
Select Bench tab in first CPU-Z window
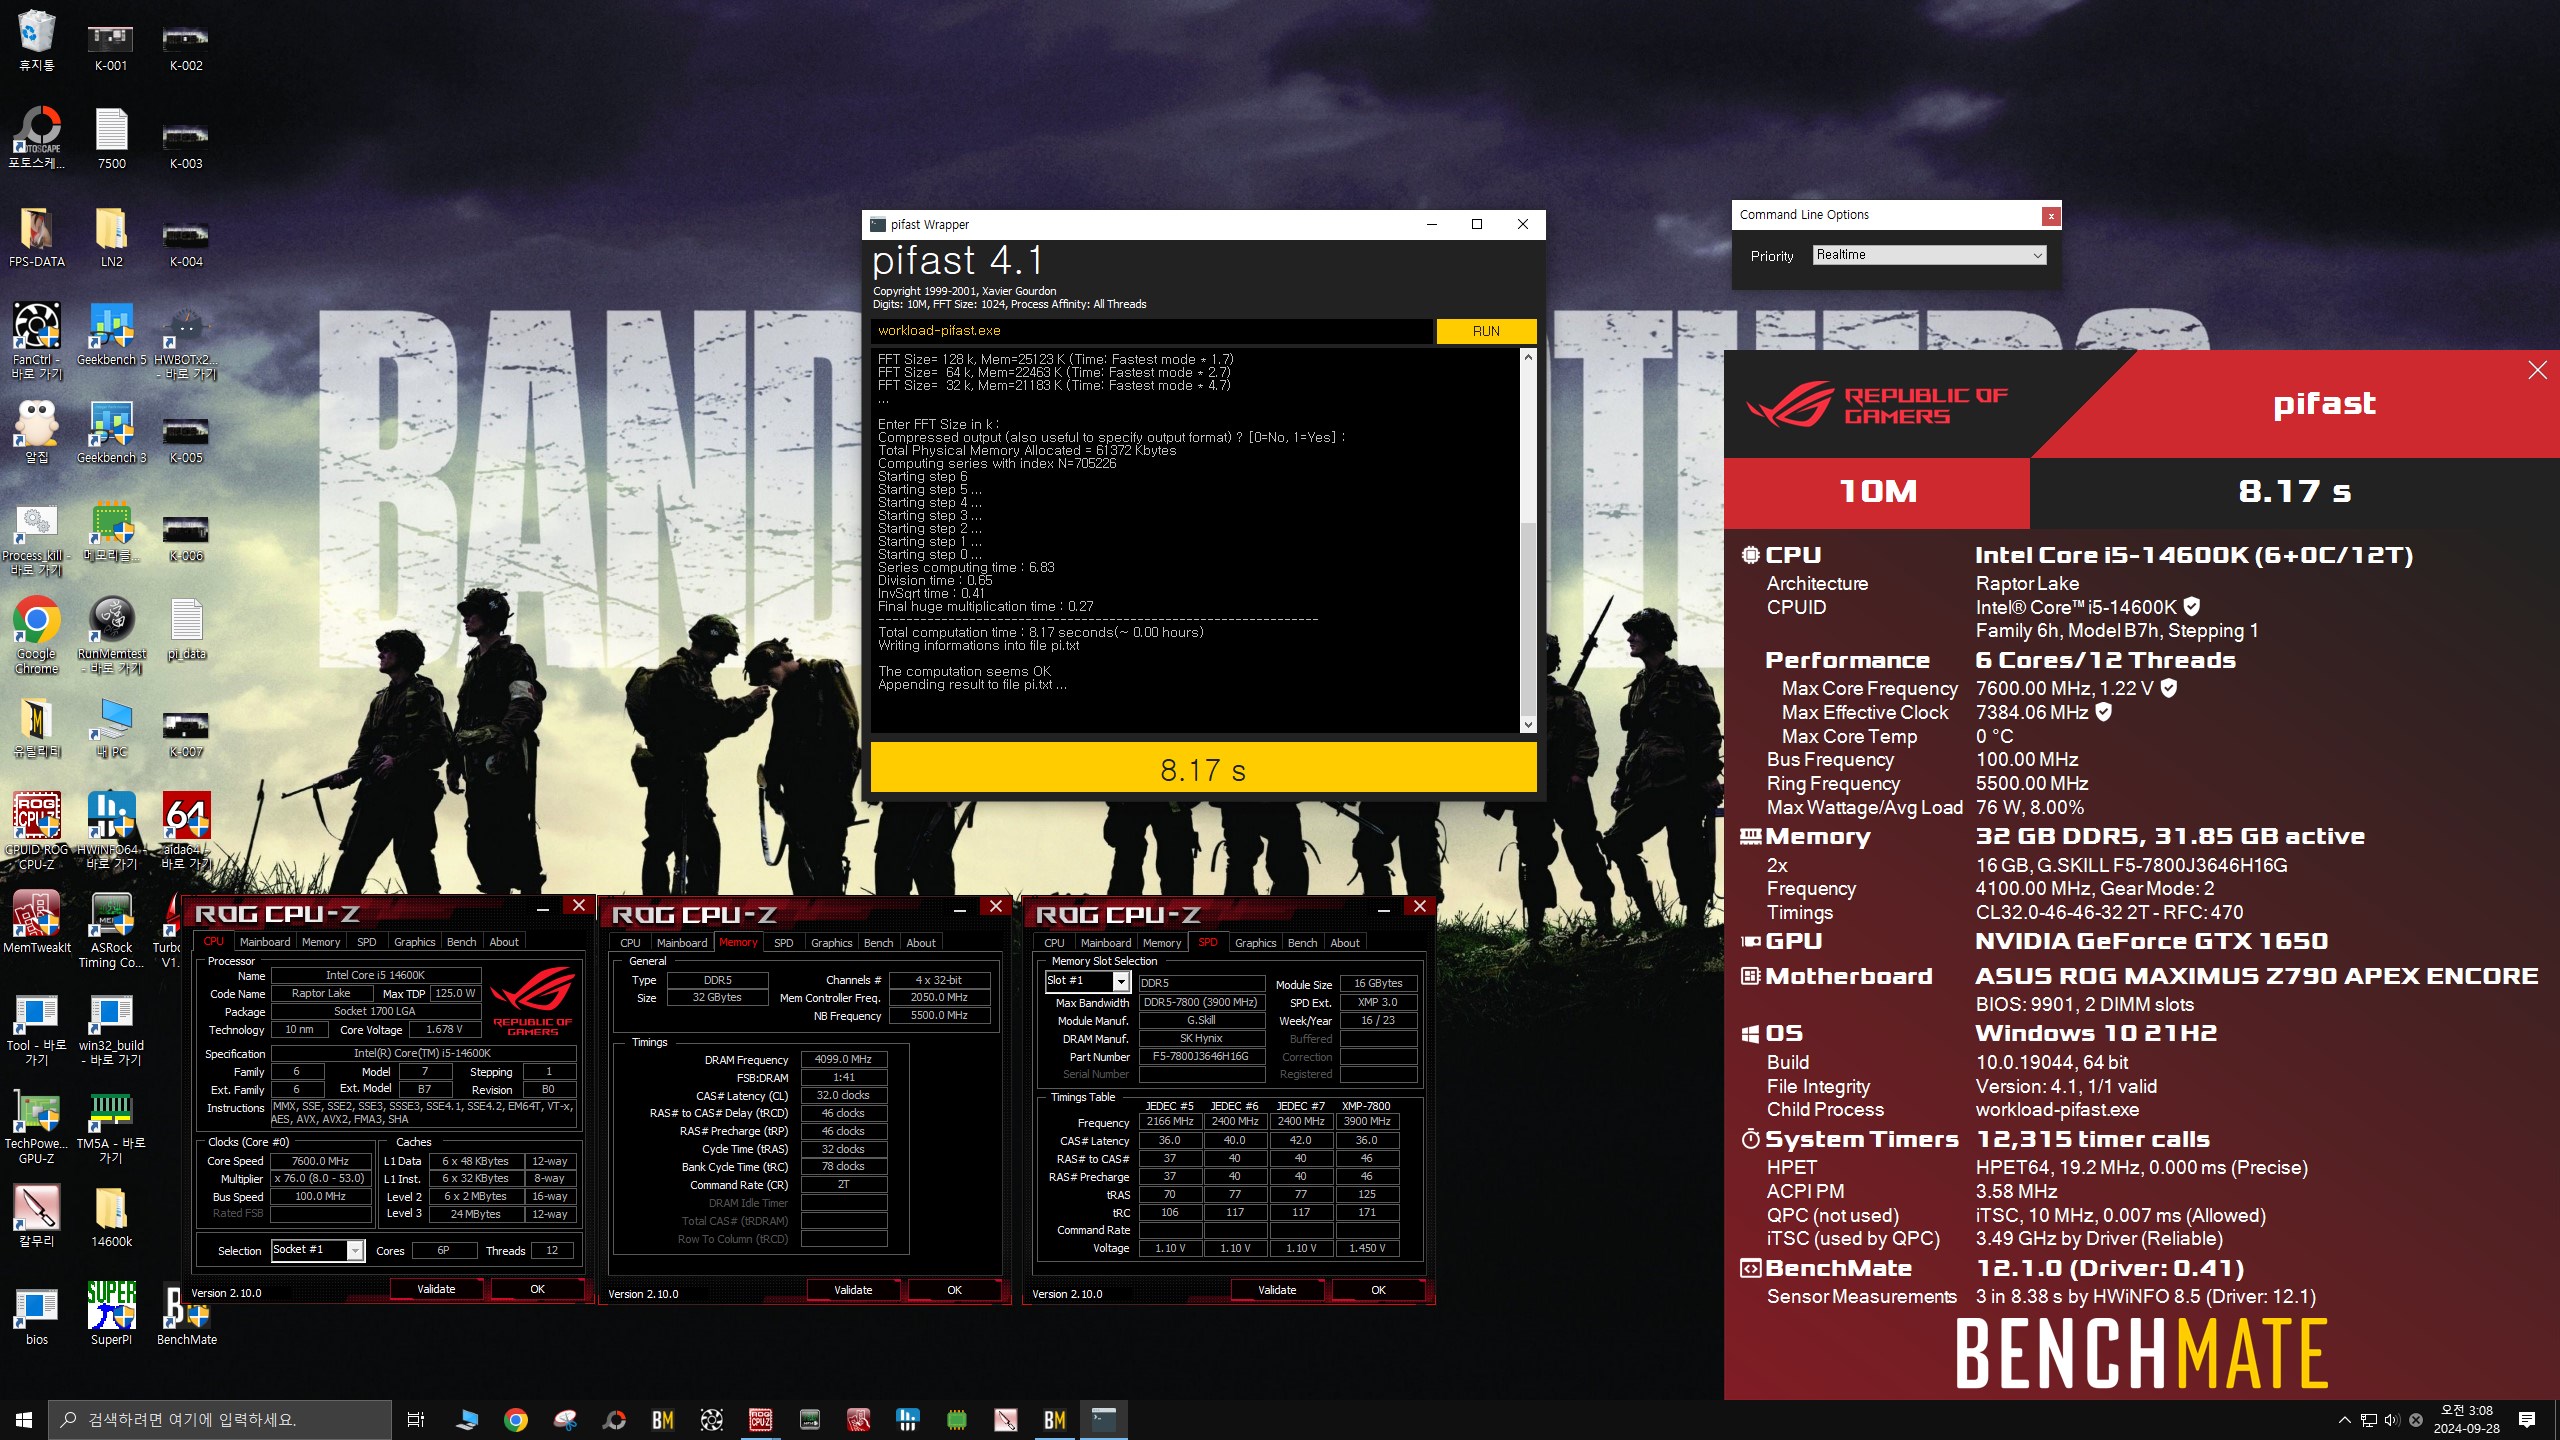coord(461,942)
